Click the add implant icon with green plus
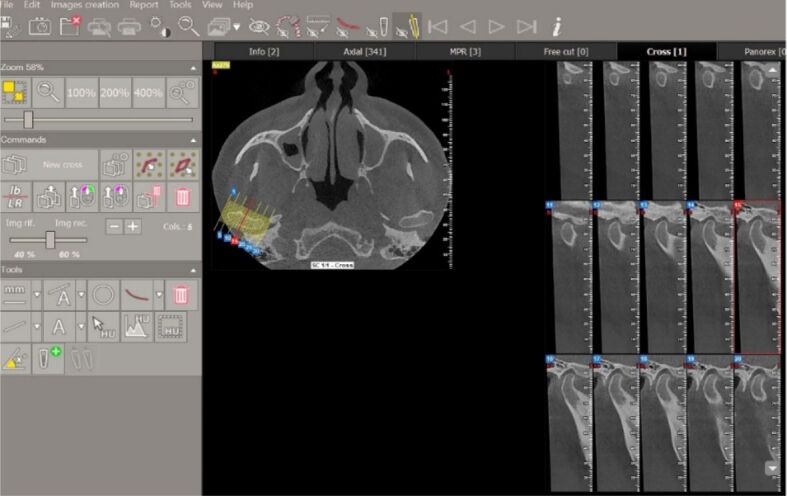The height and width of the screenshot is (496, 787). click(49, 359)
